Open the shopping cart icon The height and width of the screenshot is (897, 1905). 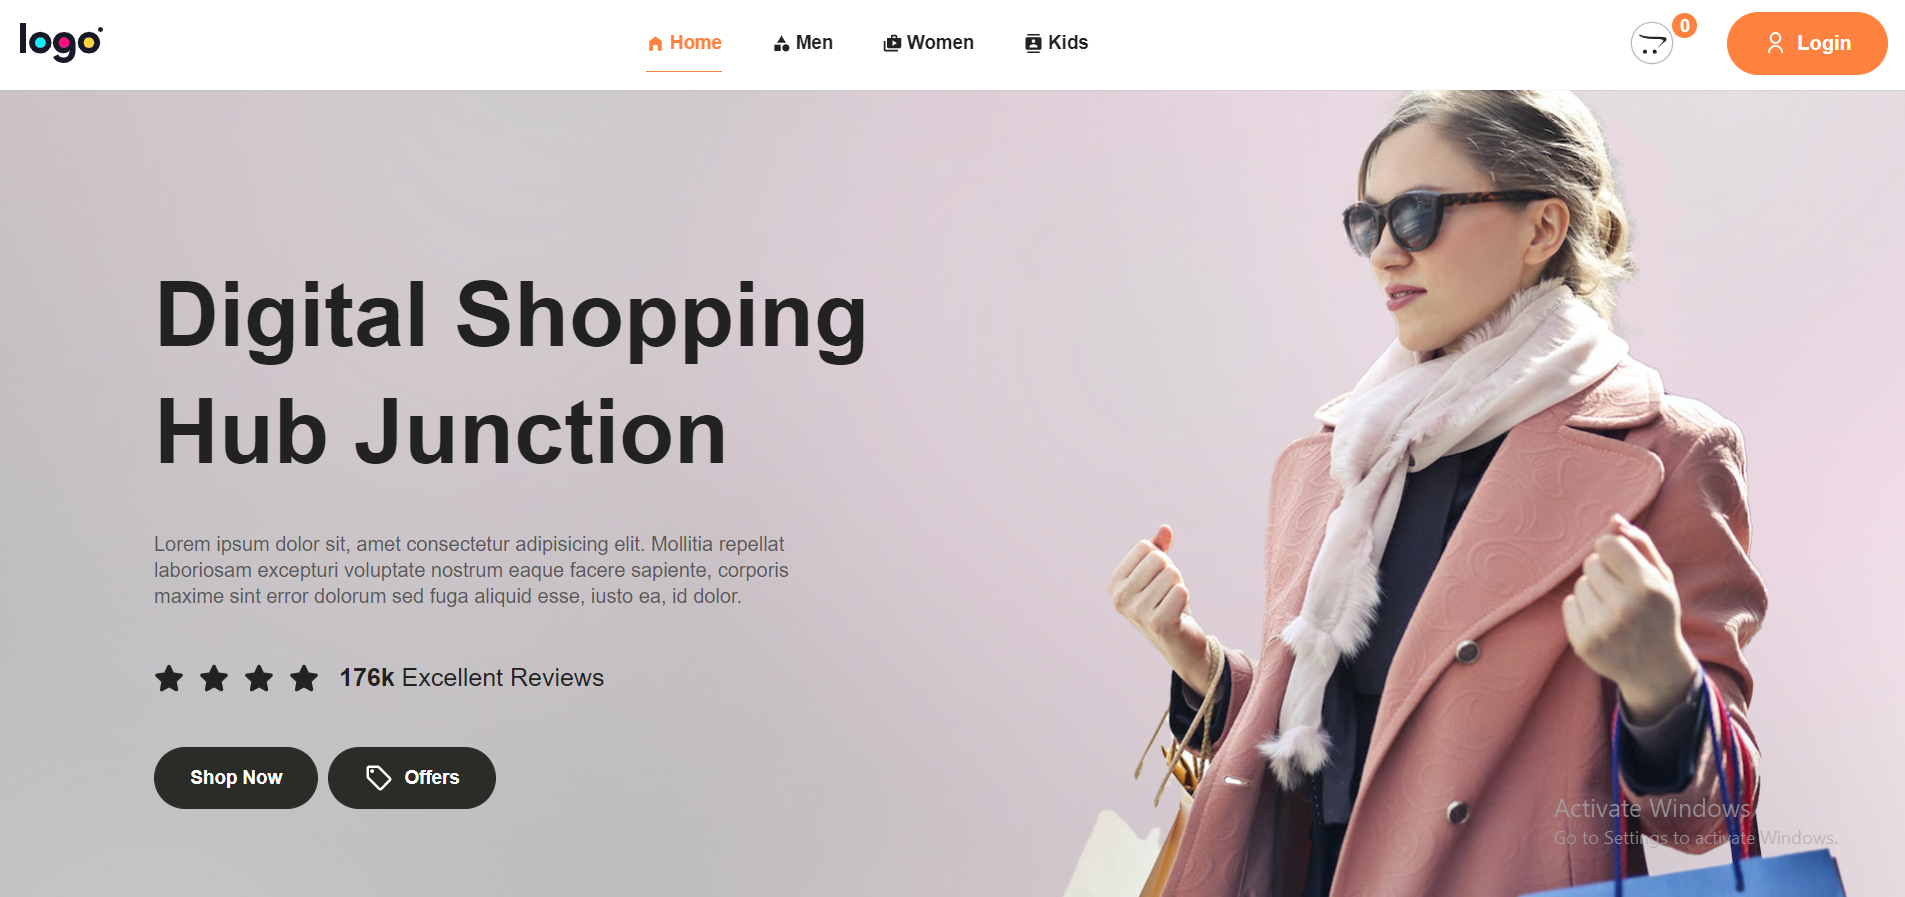coord(1652,43)
